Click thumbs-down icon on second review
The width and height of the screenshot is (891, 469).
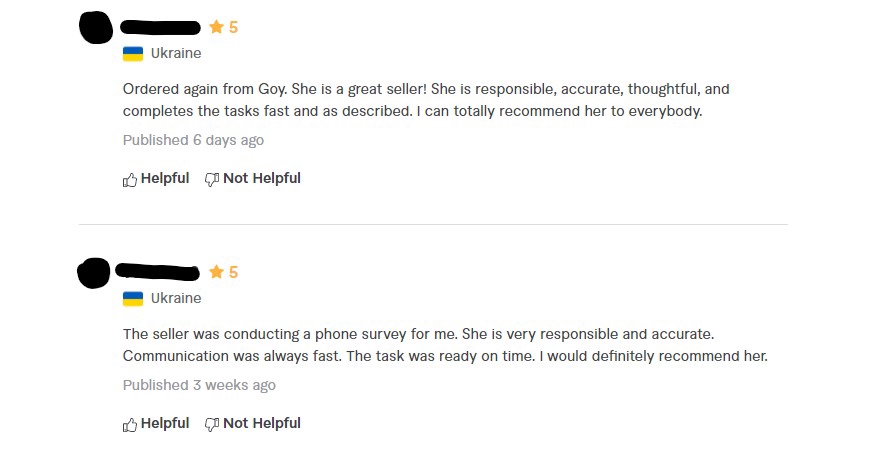point(212,425)
